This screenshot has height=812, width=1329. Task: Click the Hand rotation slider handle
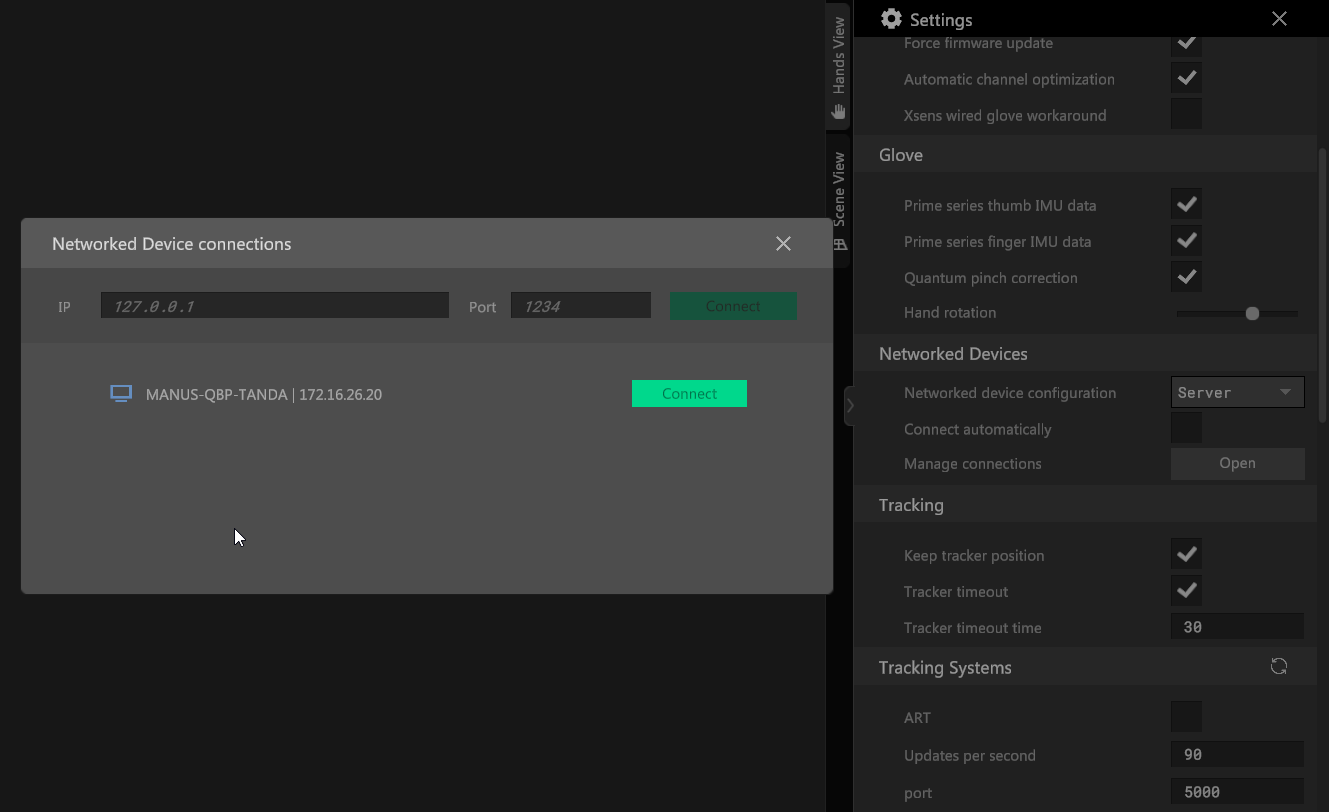pos(1252,314)
